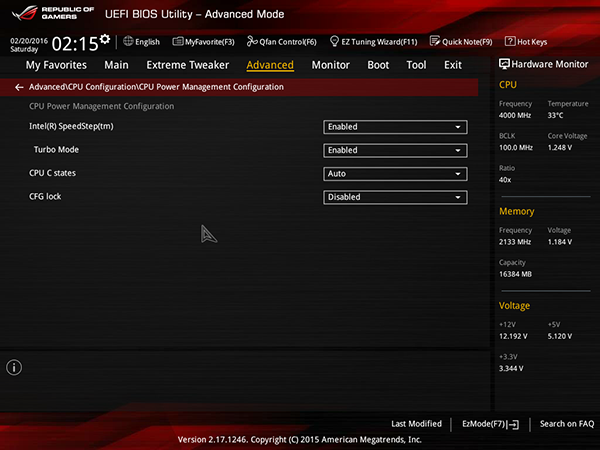Open the Extreme Tweaker tab
The image size is (600, 450).
pyautogui.click(x=188, y=65)
